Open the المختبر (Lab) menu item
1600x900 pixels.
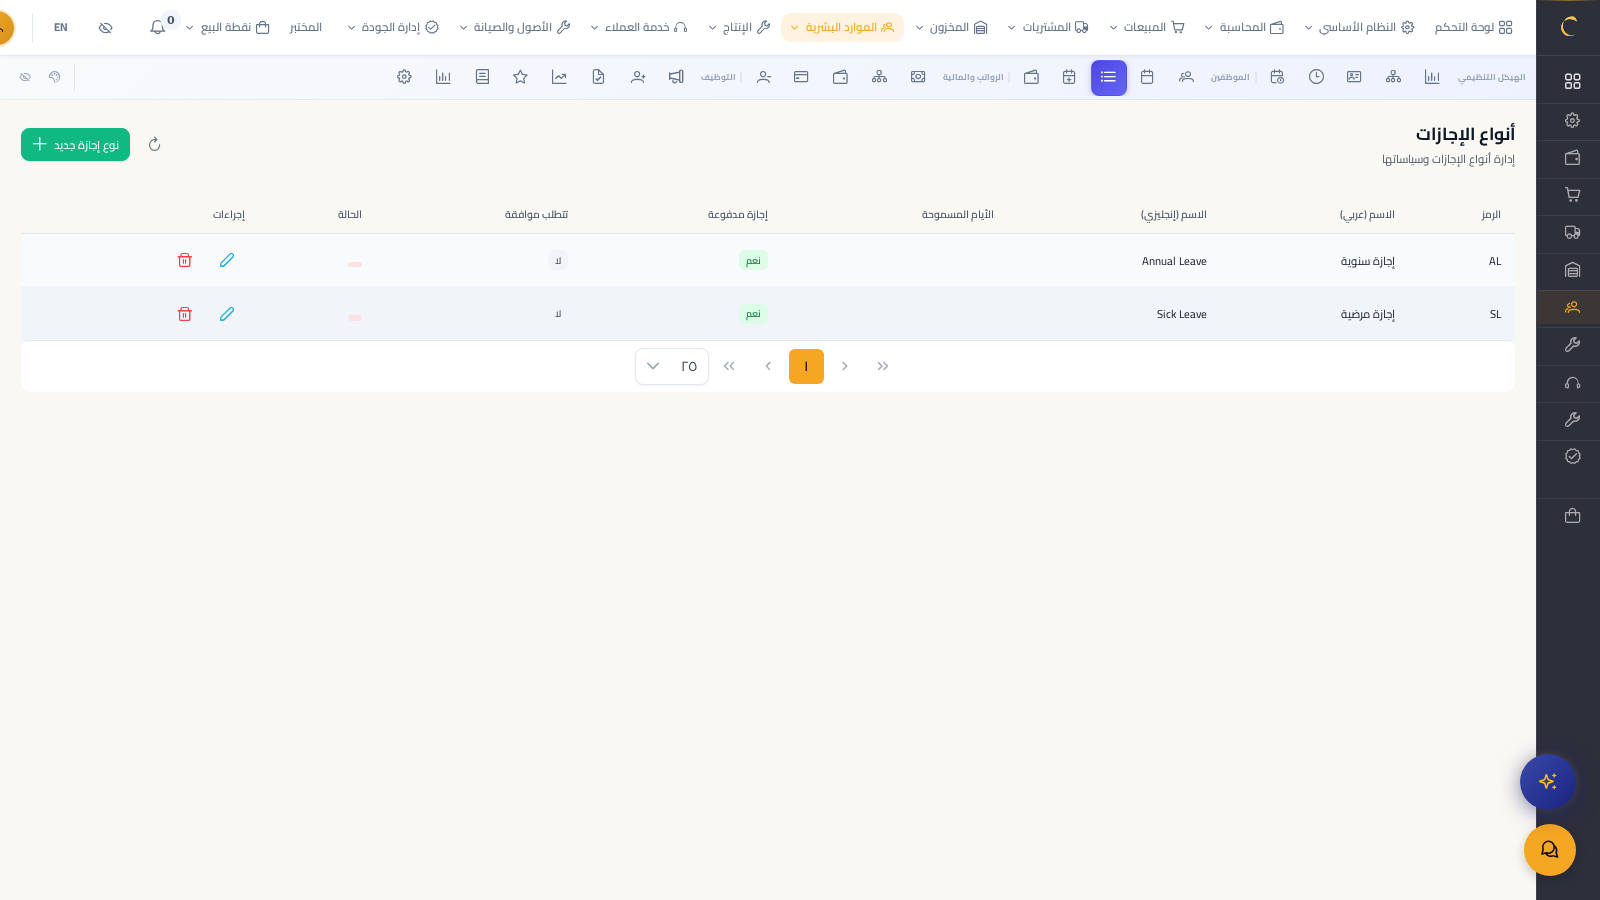[305, 27]
